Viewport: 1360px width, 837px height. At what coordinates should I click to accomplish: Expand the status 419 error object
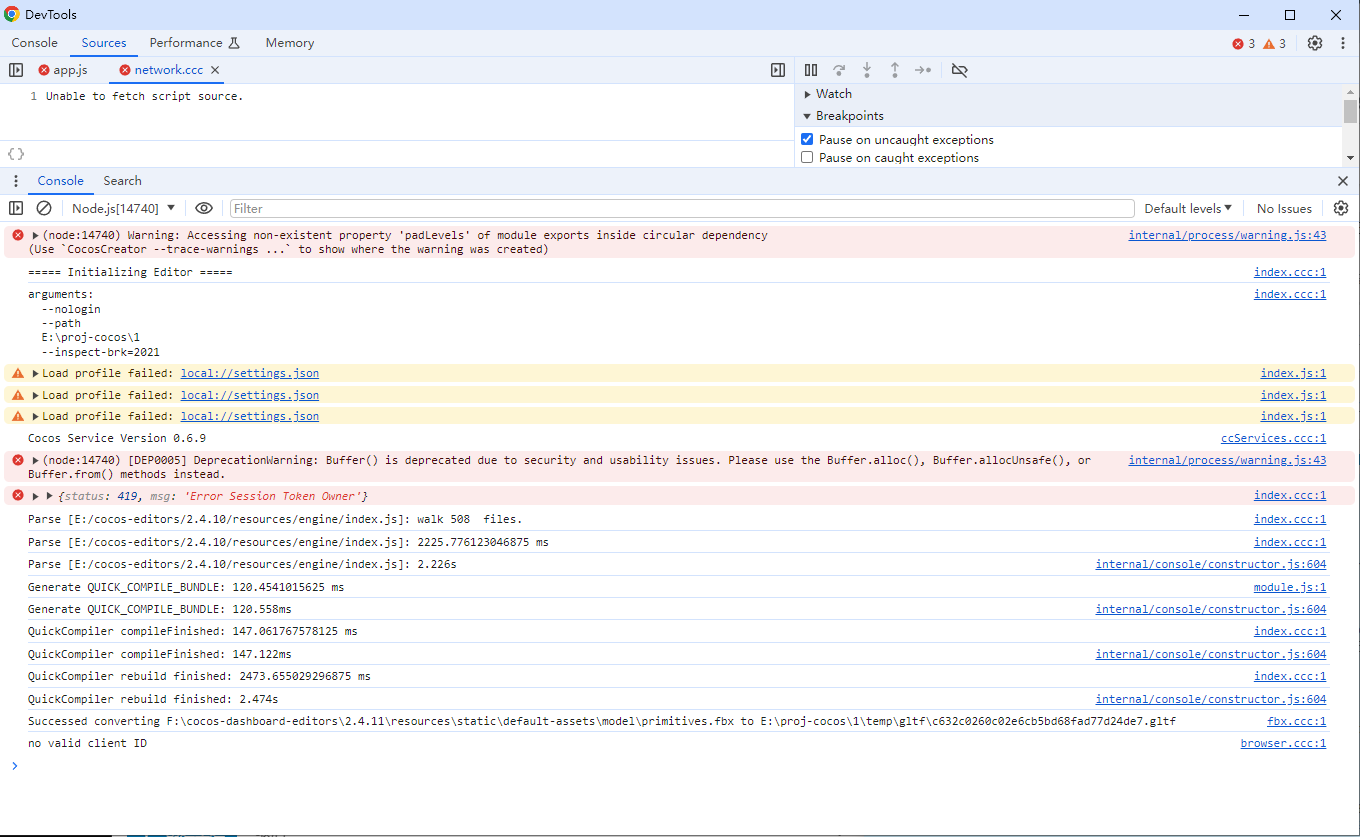[x=35, y=496]
